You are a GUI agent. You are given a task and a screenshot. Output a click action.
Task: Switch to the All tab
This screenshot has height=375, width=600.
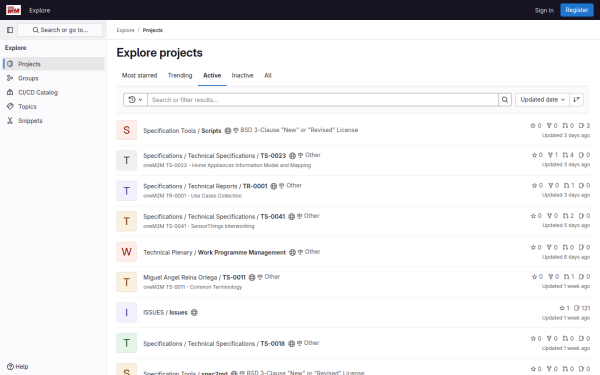click(268, 75)
